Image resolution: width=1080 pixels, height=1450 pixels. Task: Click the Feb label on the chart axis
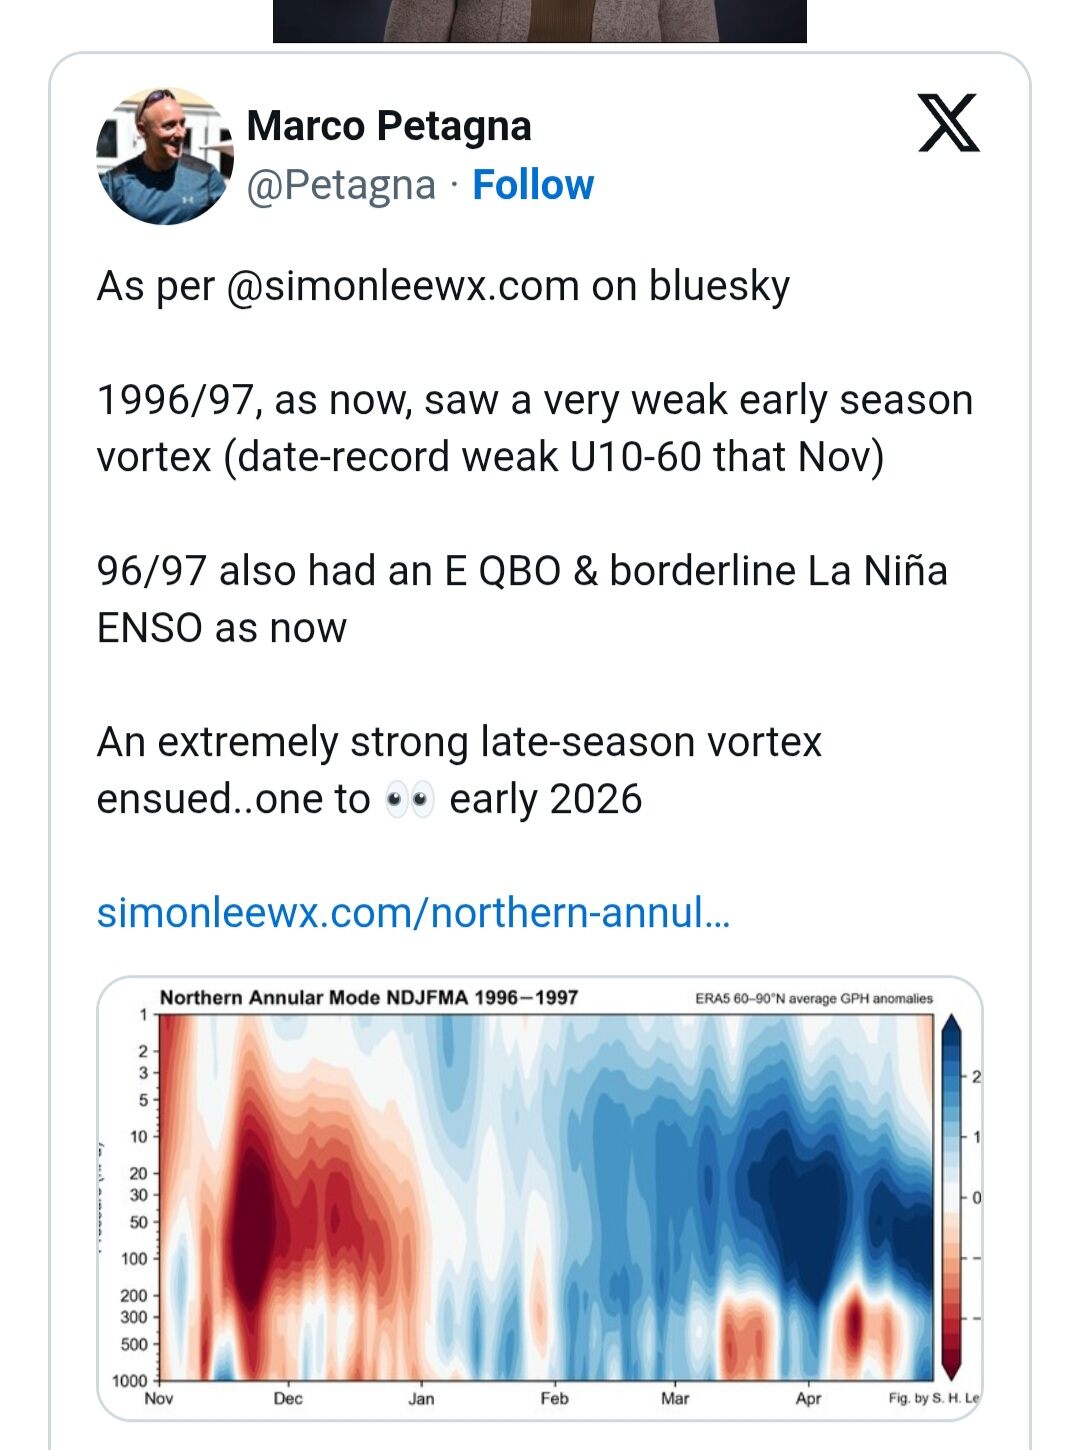pos(554,1398)
